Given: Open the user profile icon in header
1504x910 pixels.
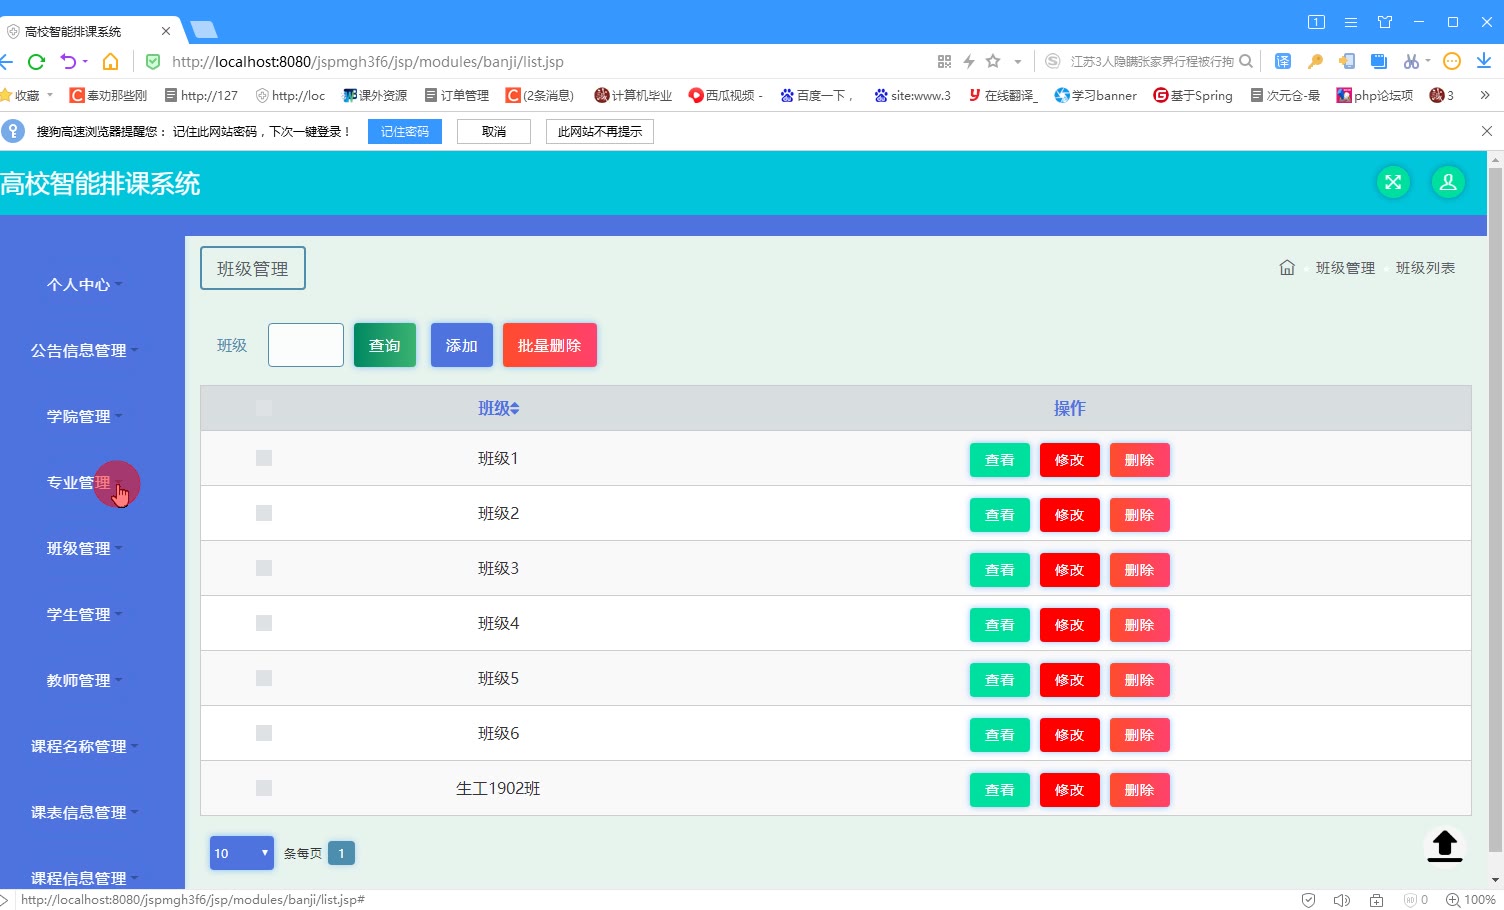Looking at the screenshot, I should 1448,182.
